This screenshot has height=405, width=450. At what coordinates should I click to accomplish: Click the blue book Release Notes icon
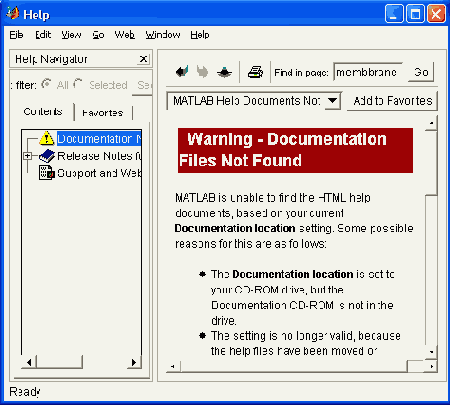coord(47,156)
